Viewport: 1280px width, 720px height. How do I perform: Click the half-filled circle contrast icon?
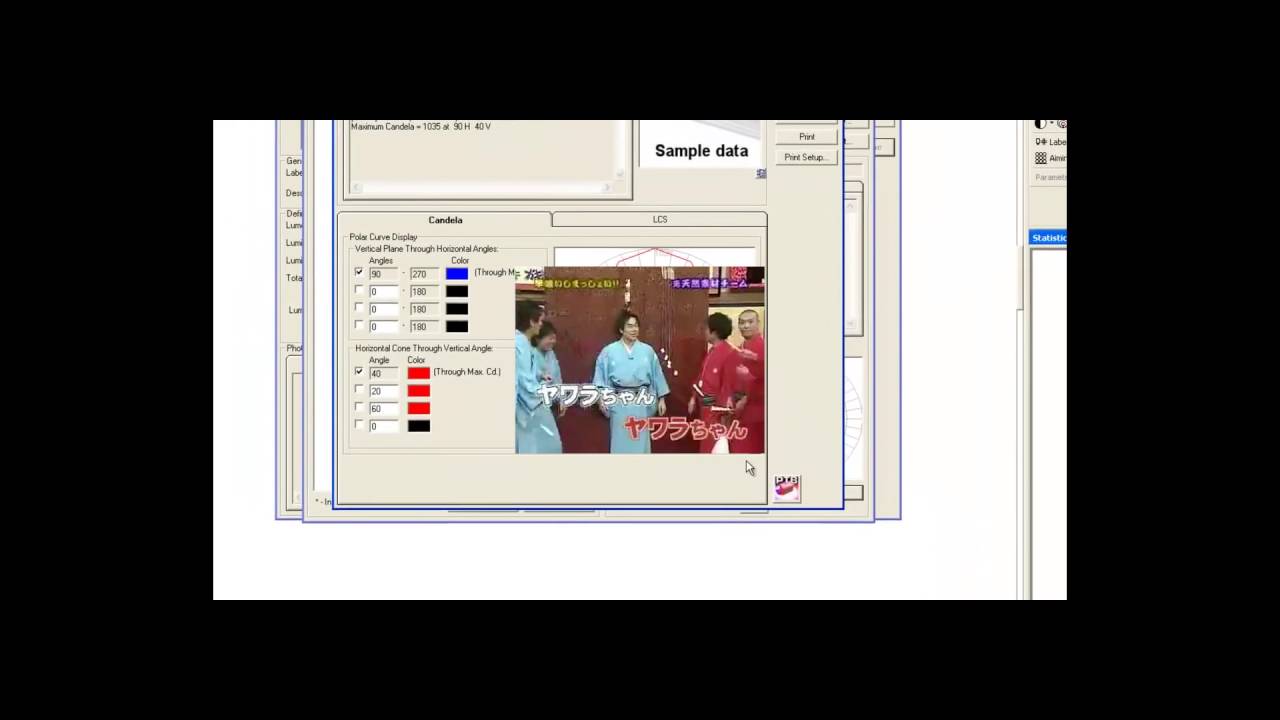[x=1041, y=124]
